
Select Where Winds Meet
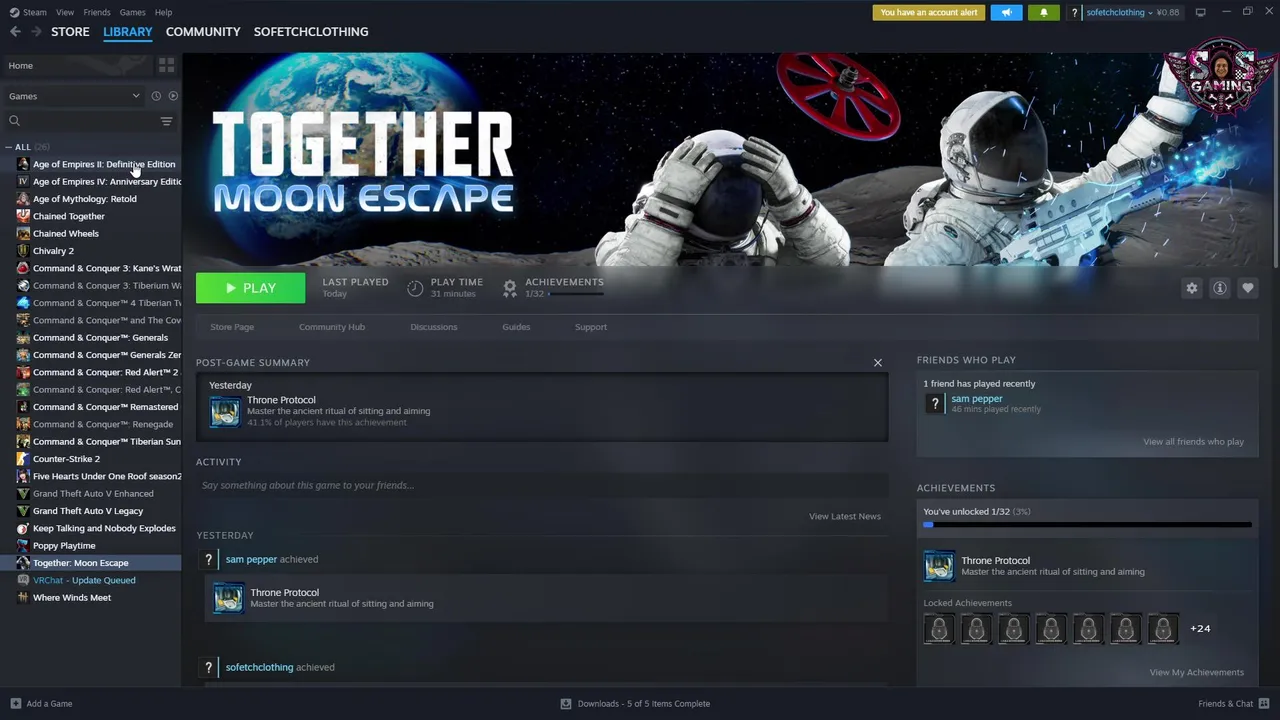[x=72, y=598]
